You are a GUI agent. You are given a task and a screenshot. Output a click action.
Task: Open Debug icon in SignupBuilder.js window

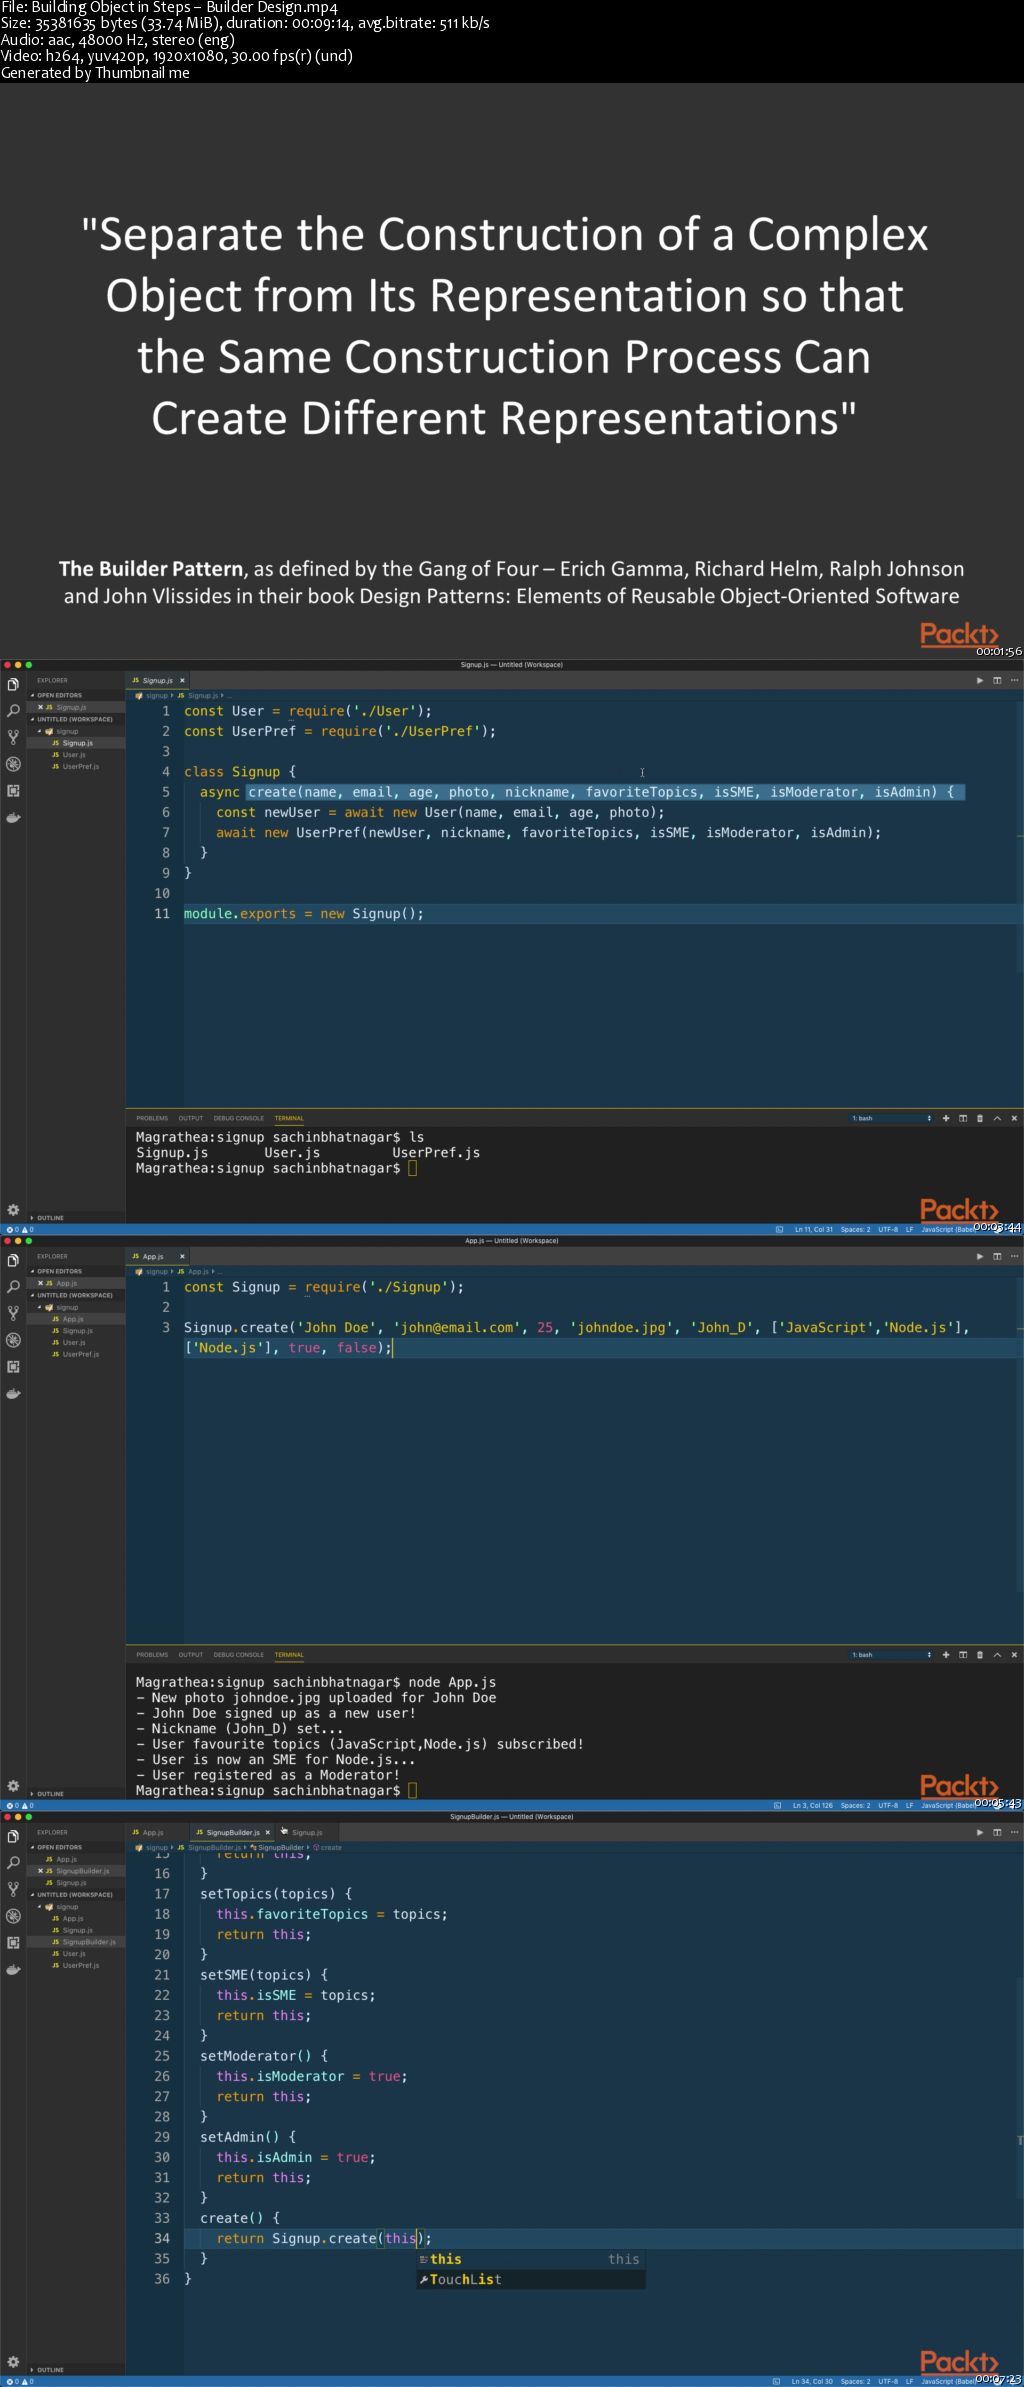pyautogui.click(x=13, y=1916)
